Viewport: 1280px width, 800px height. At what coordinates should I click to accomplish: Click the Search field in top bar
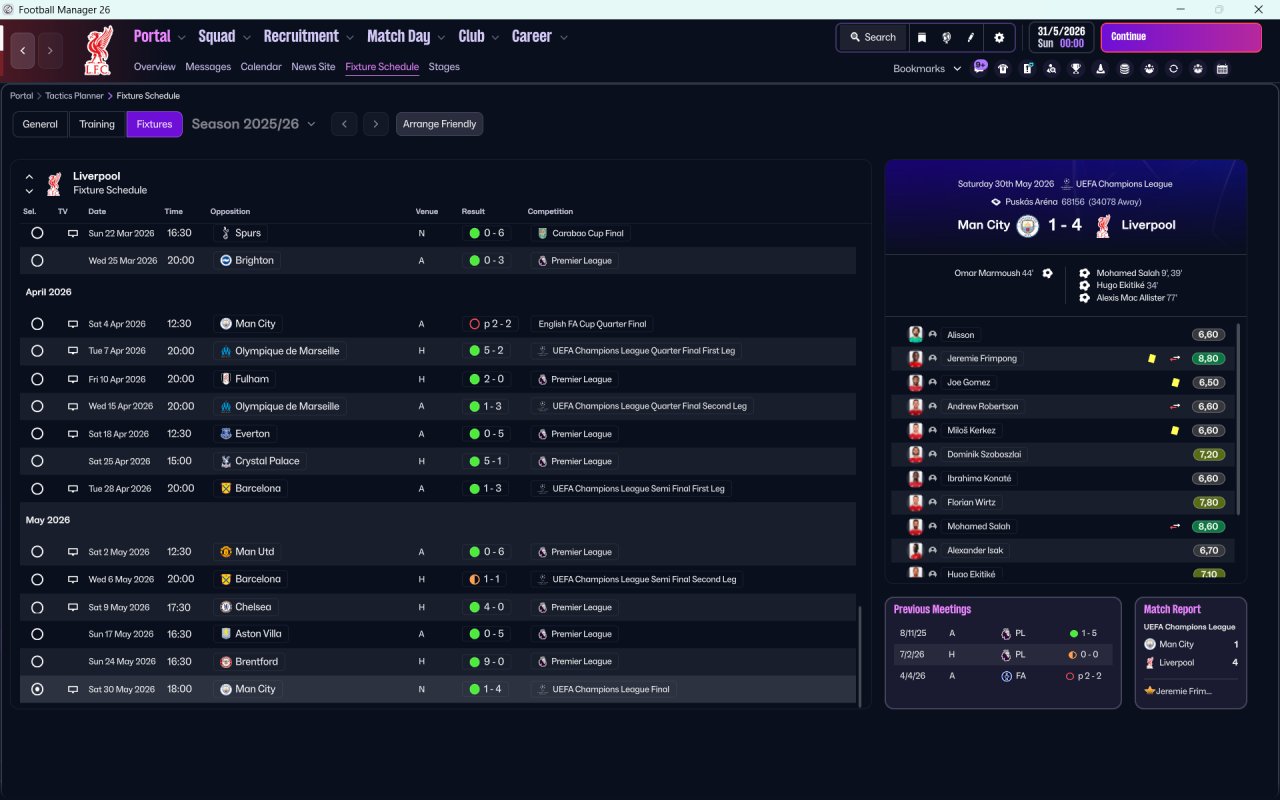(x=872, y=38)
